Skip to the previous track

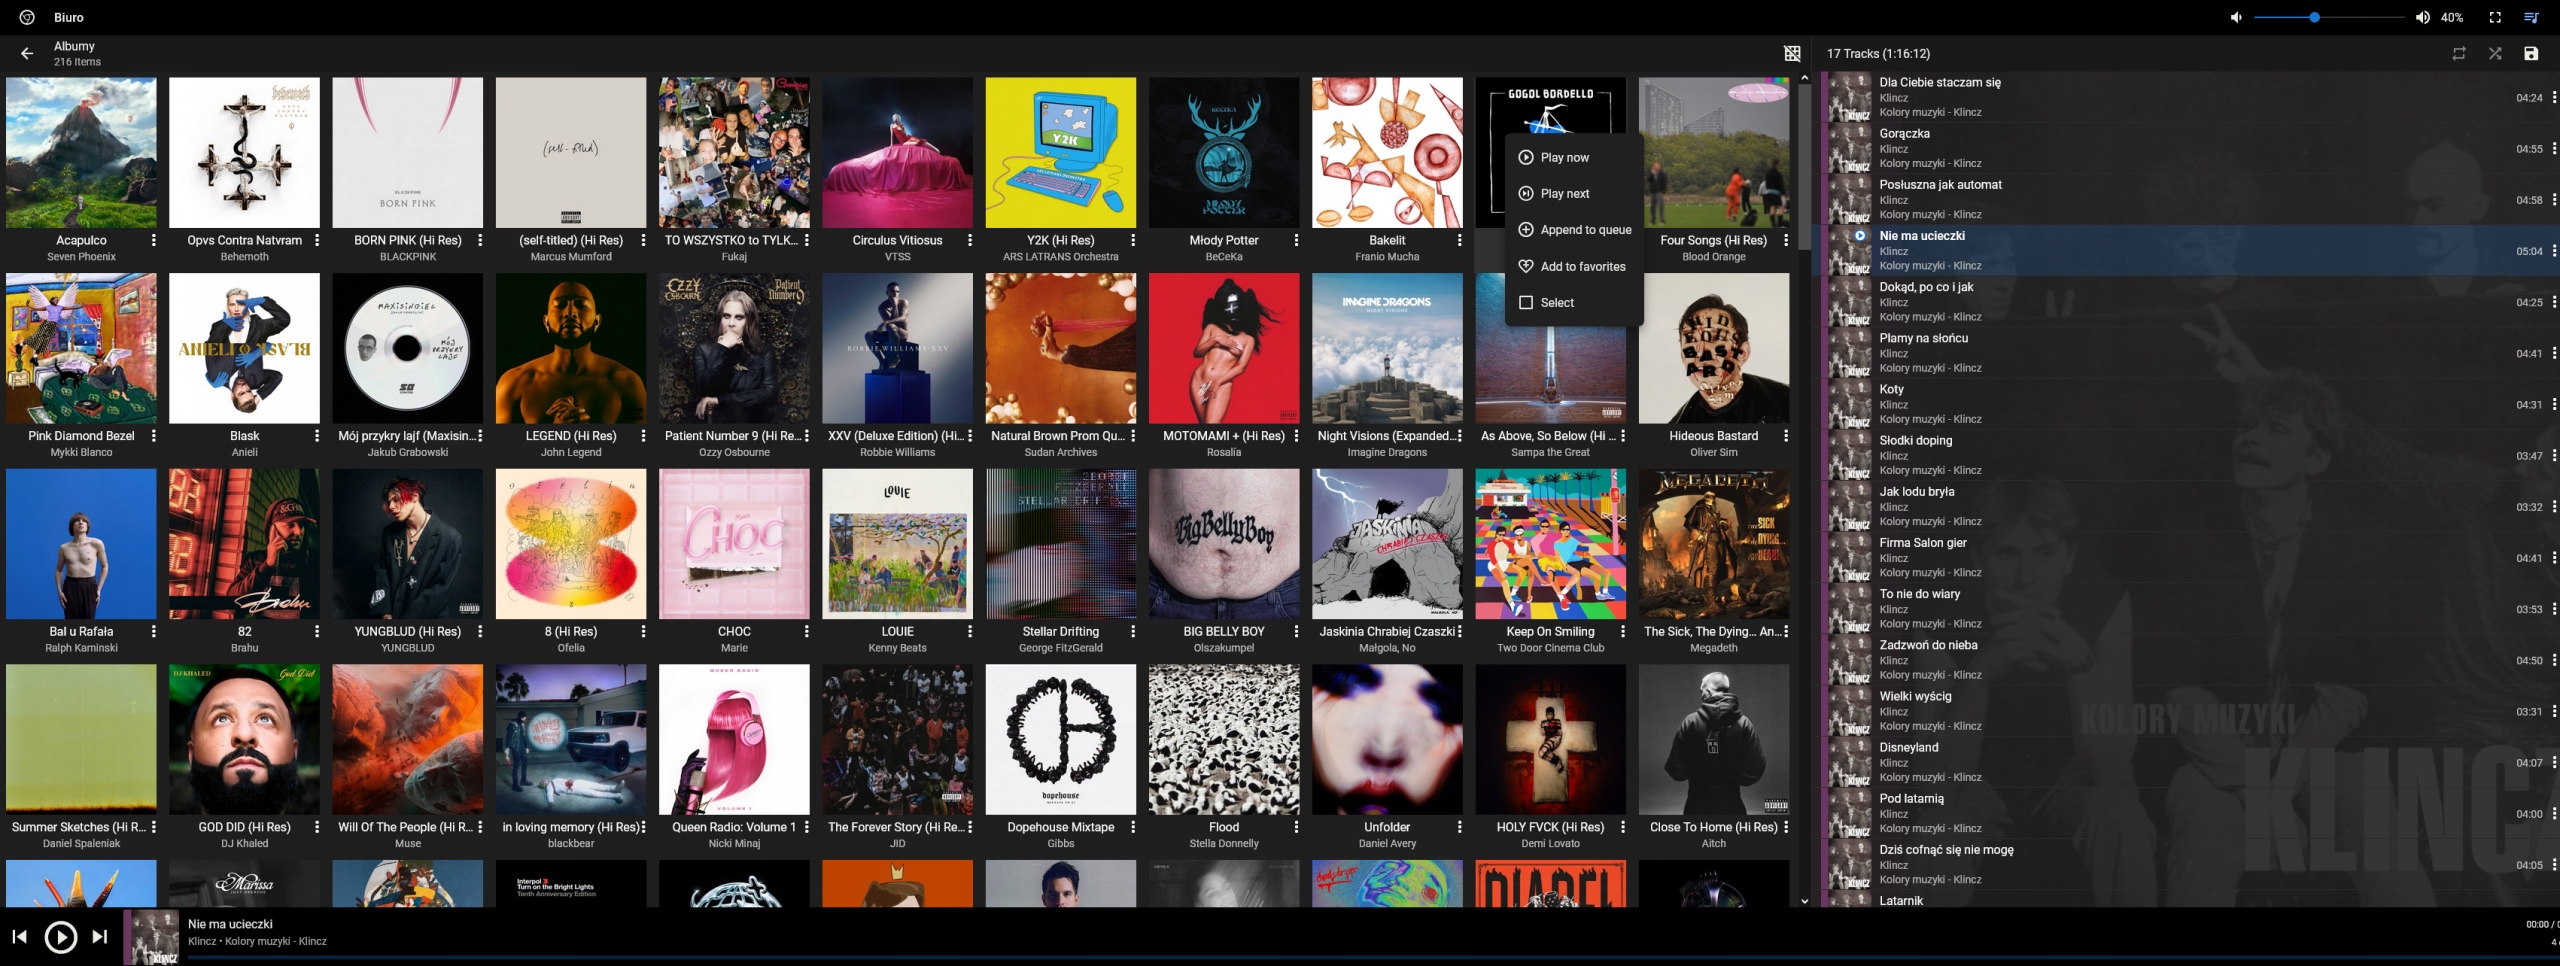[19, 936]
